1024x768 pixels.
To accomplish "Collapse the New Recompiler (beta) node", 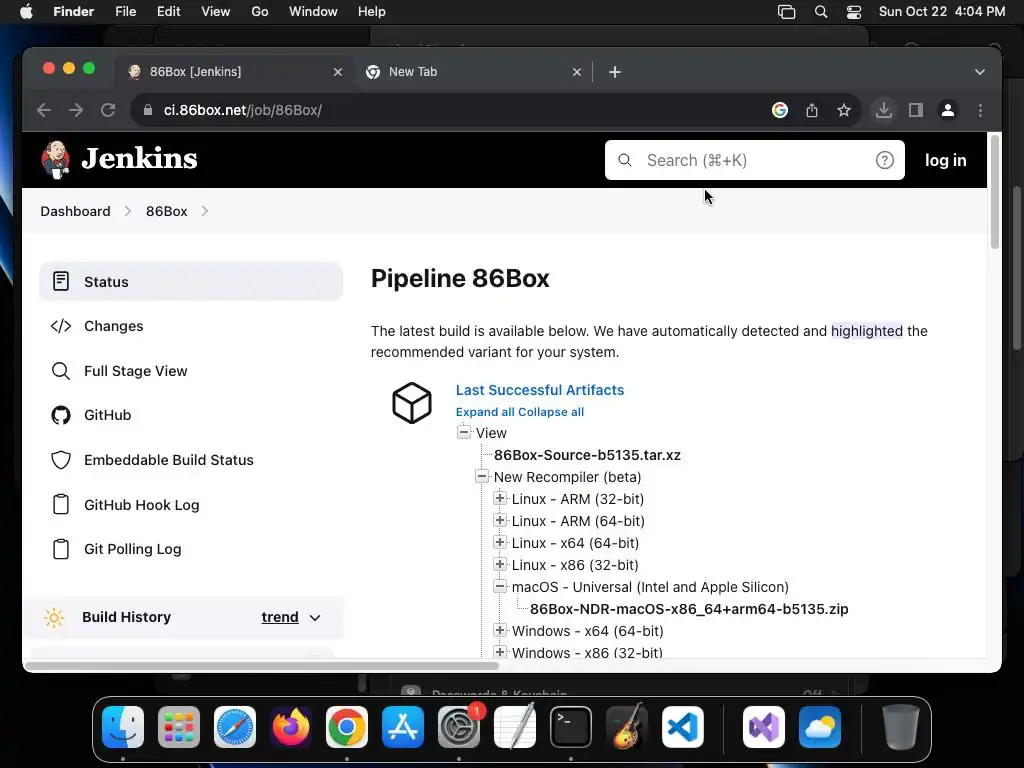I will point(482,476).
